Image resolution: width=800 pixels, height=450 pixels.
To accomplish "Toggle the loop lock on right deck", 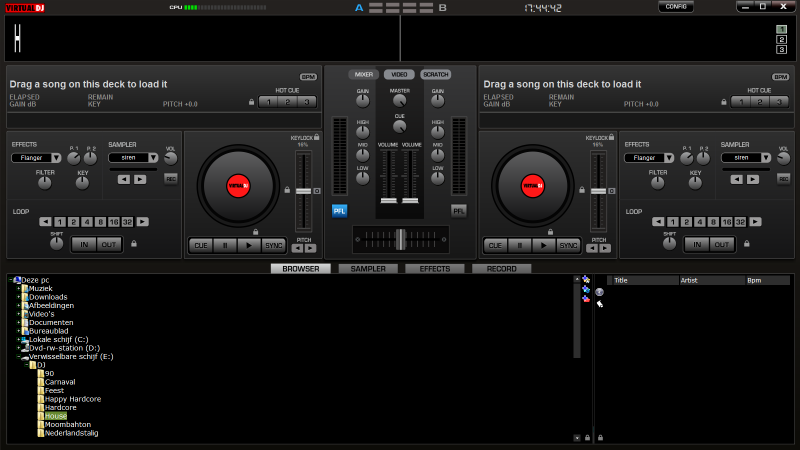I will click(x=746, y=244).
